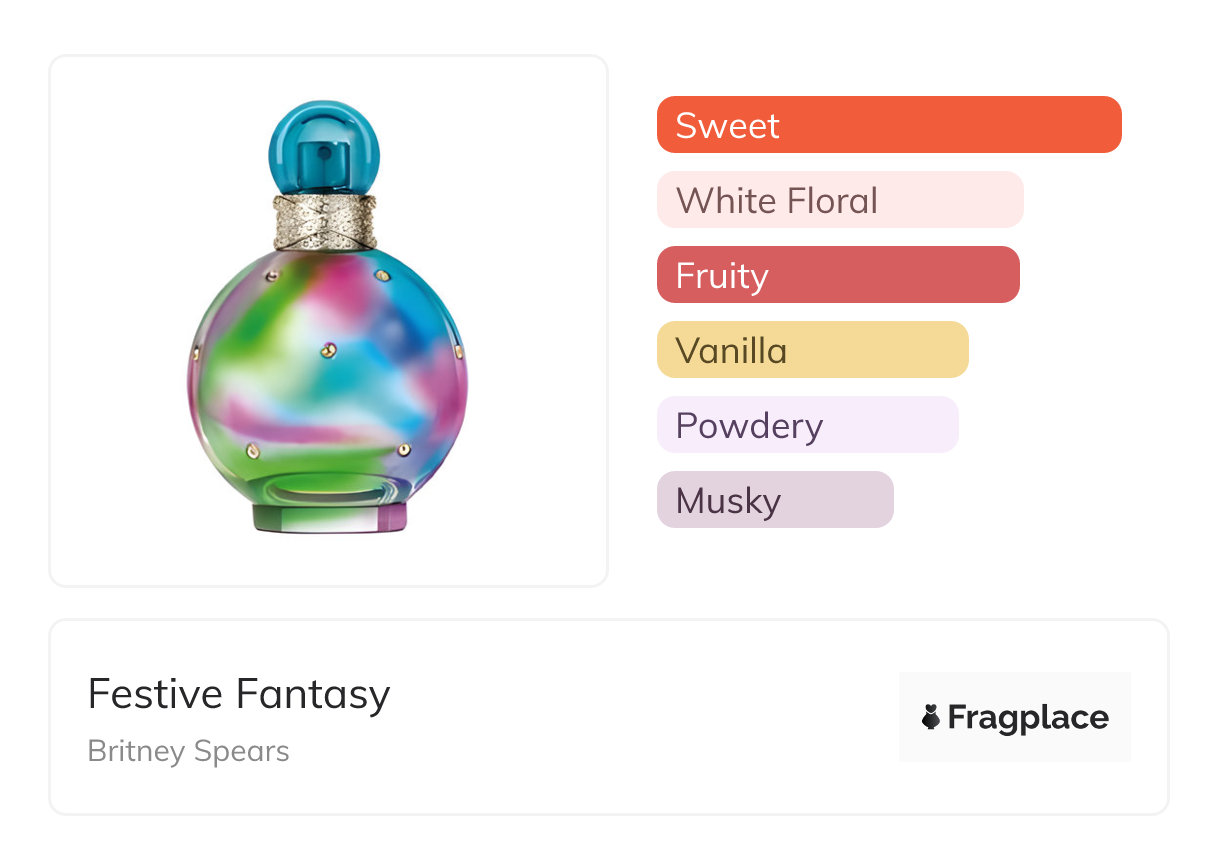Click the Britney Spears brand name
Screen dimensions: 1218x864
click(x=188, y=751)
